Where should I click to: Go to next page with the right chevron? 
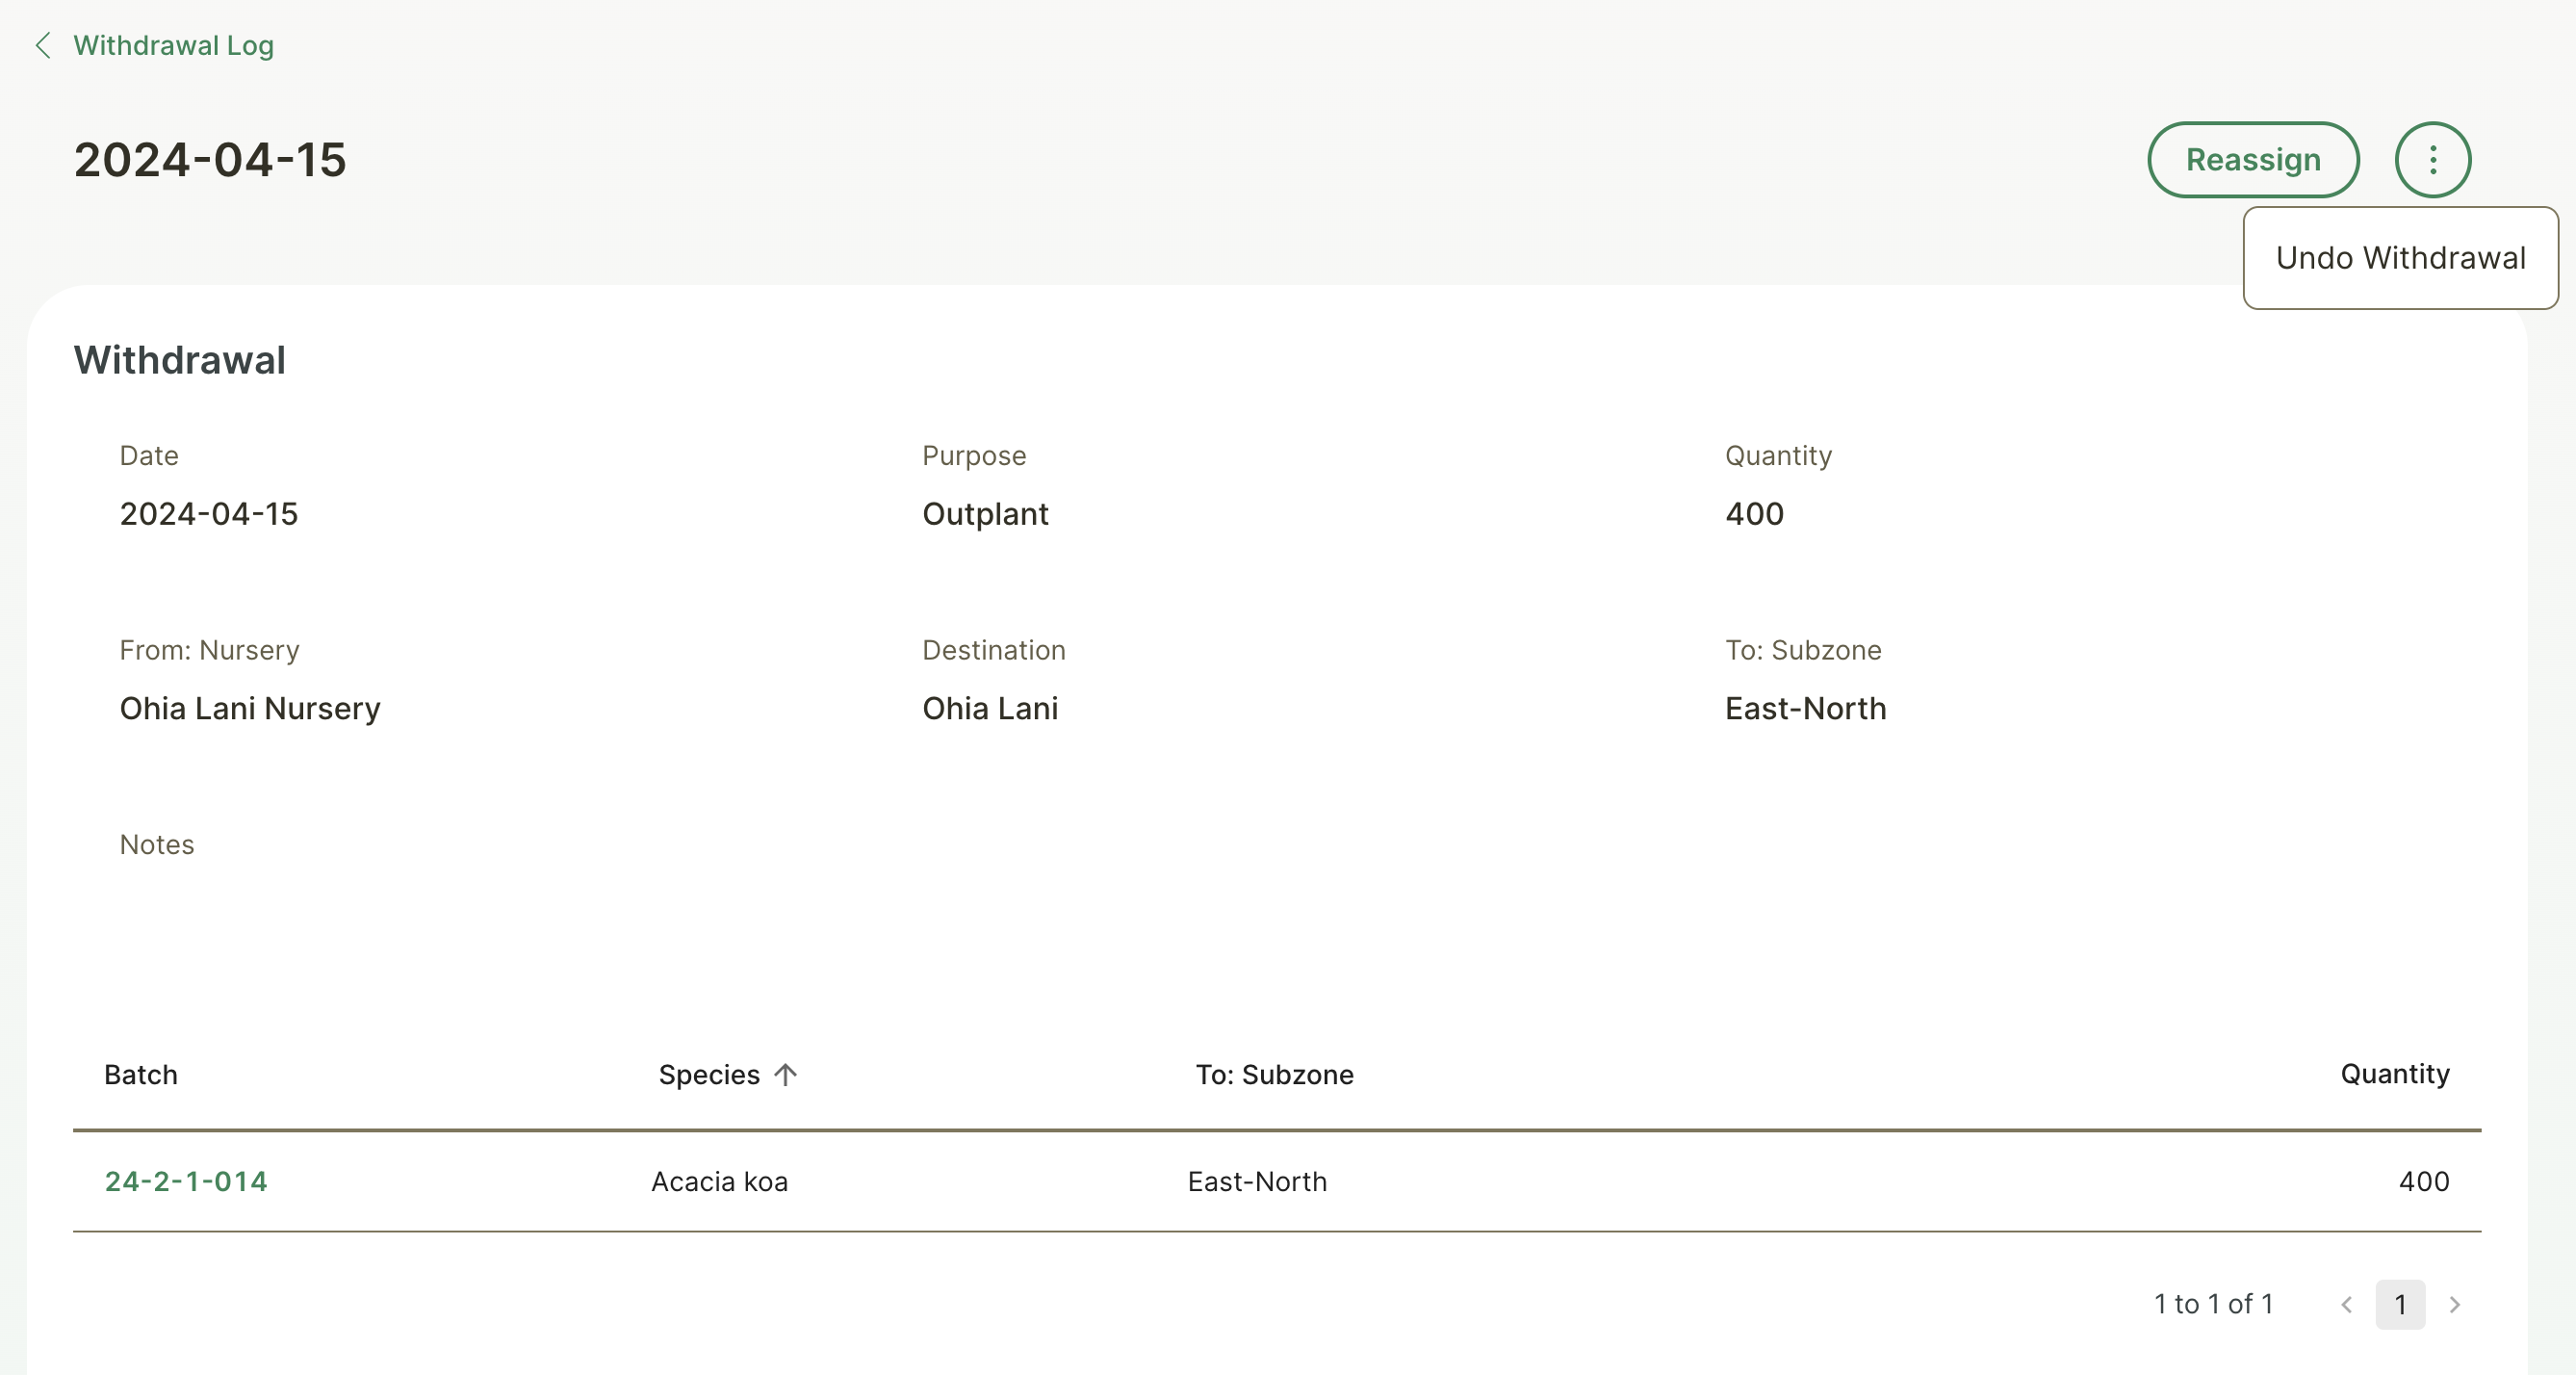[x=2455, y=1305]
